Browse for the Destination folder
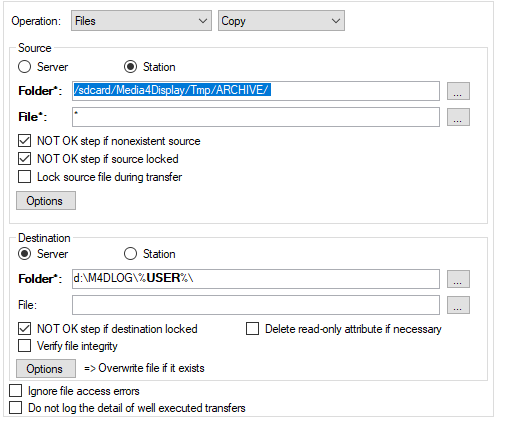514x439 pixels. 458,279
